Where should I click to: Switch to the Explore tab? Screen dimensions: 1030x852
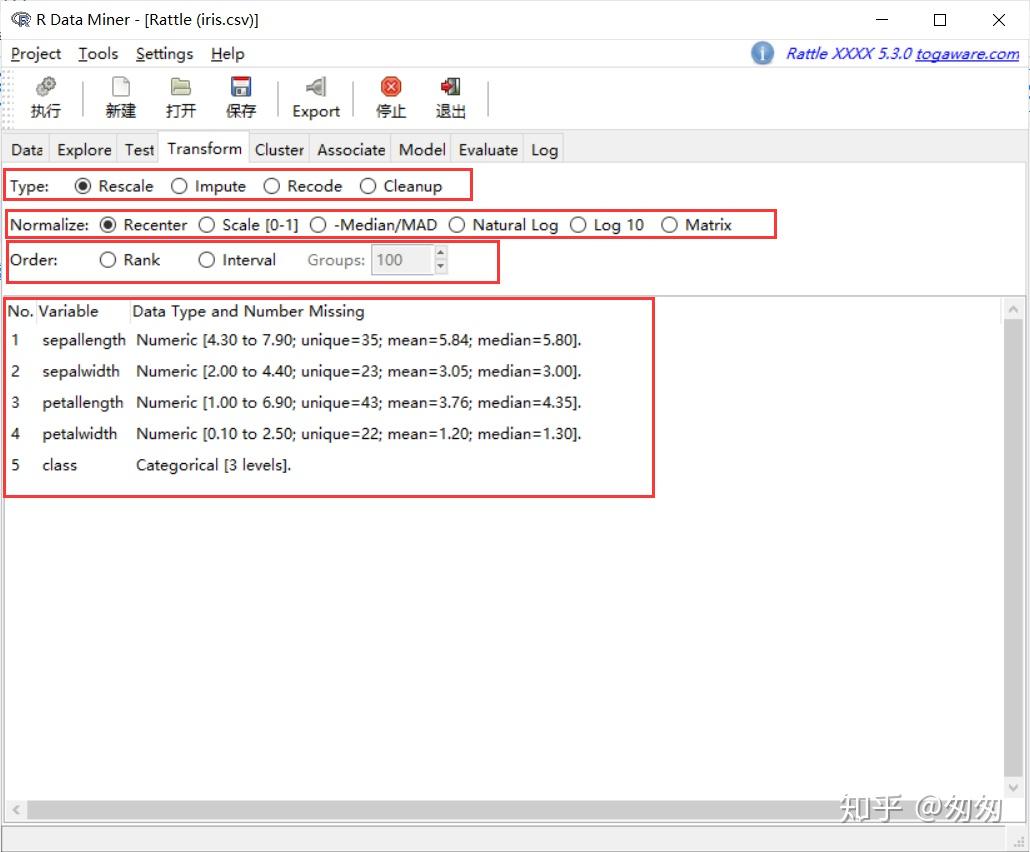(84, 150)
